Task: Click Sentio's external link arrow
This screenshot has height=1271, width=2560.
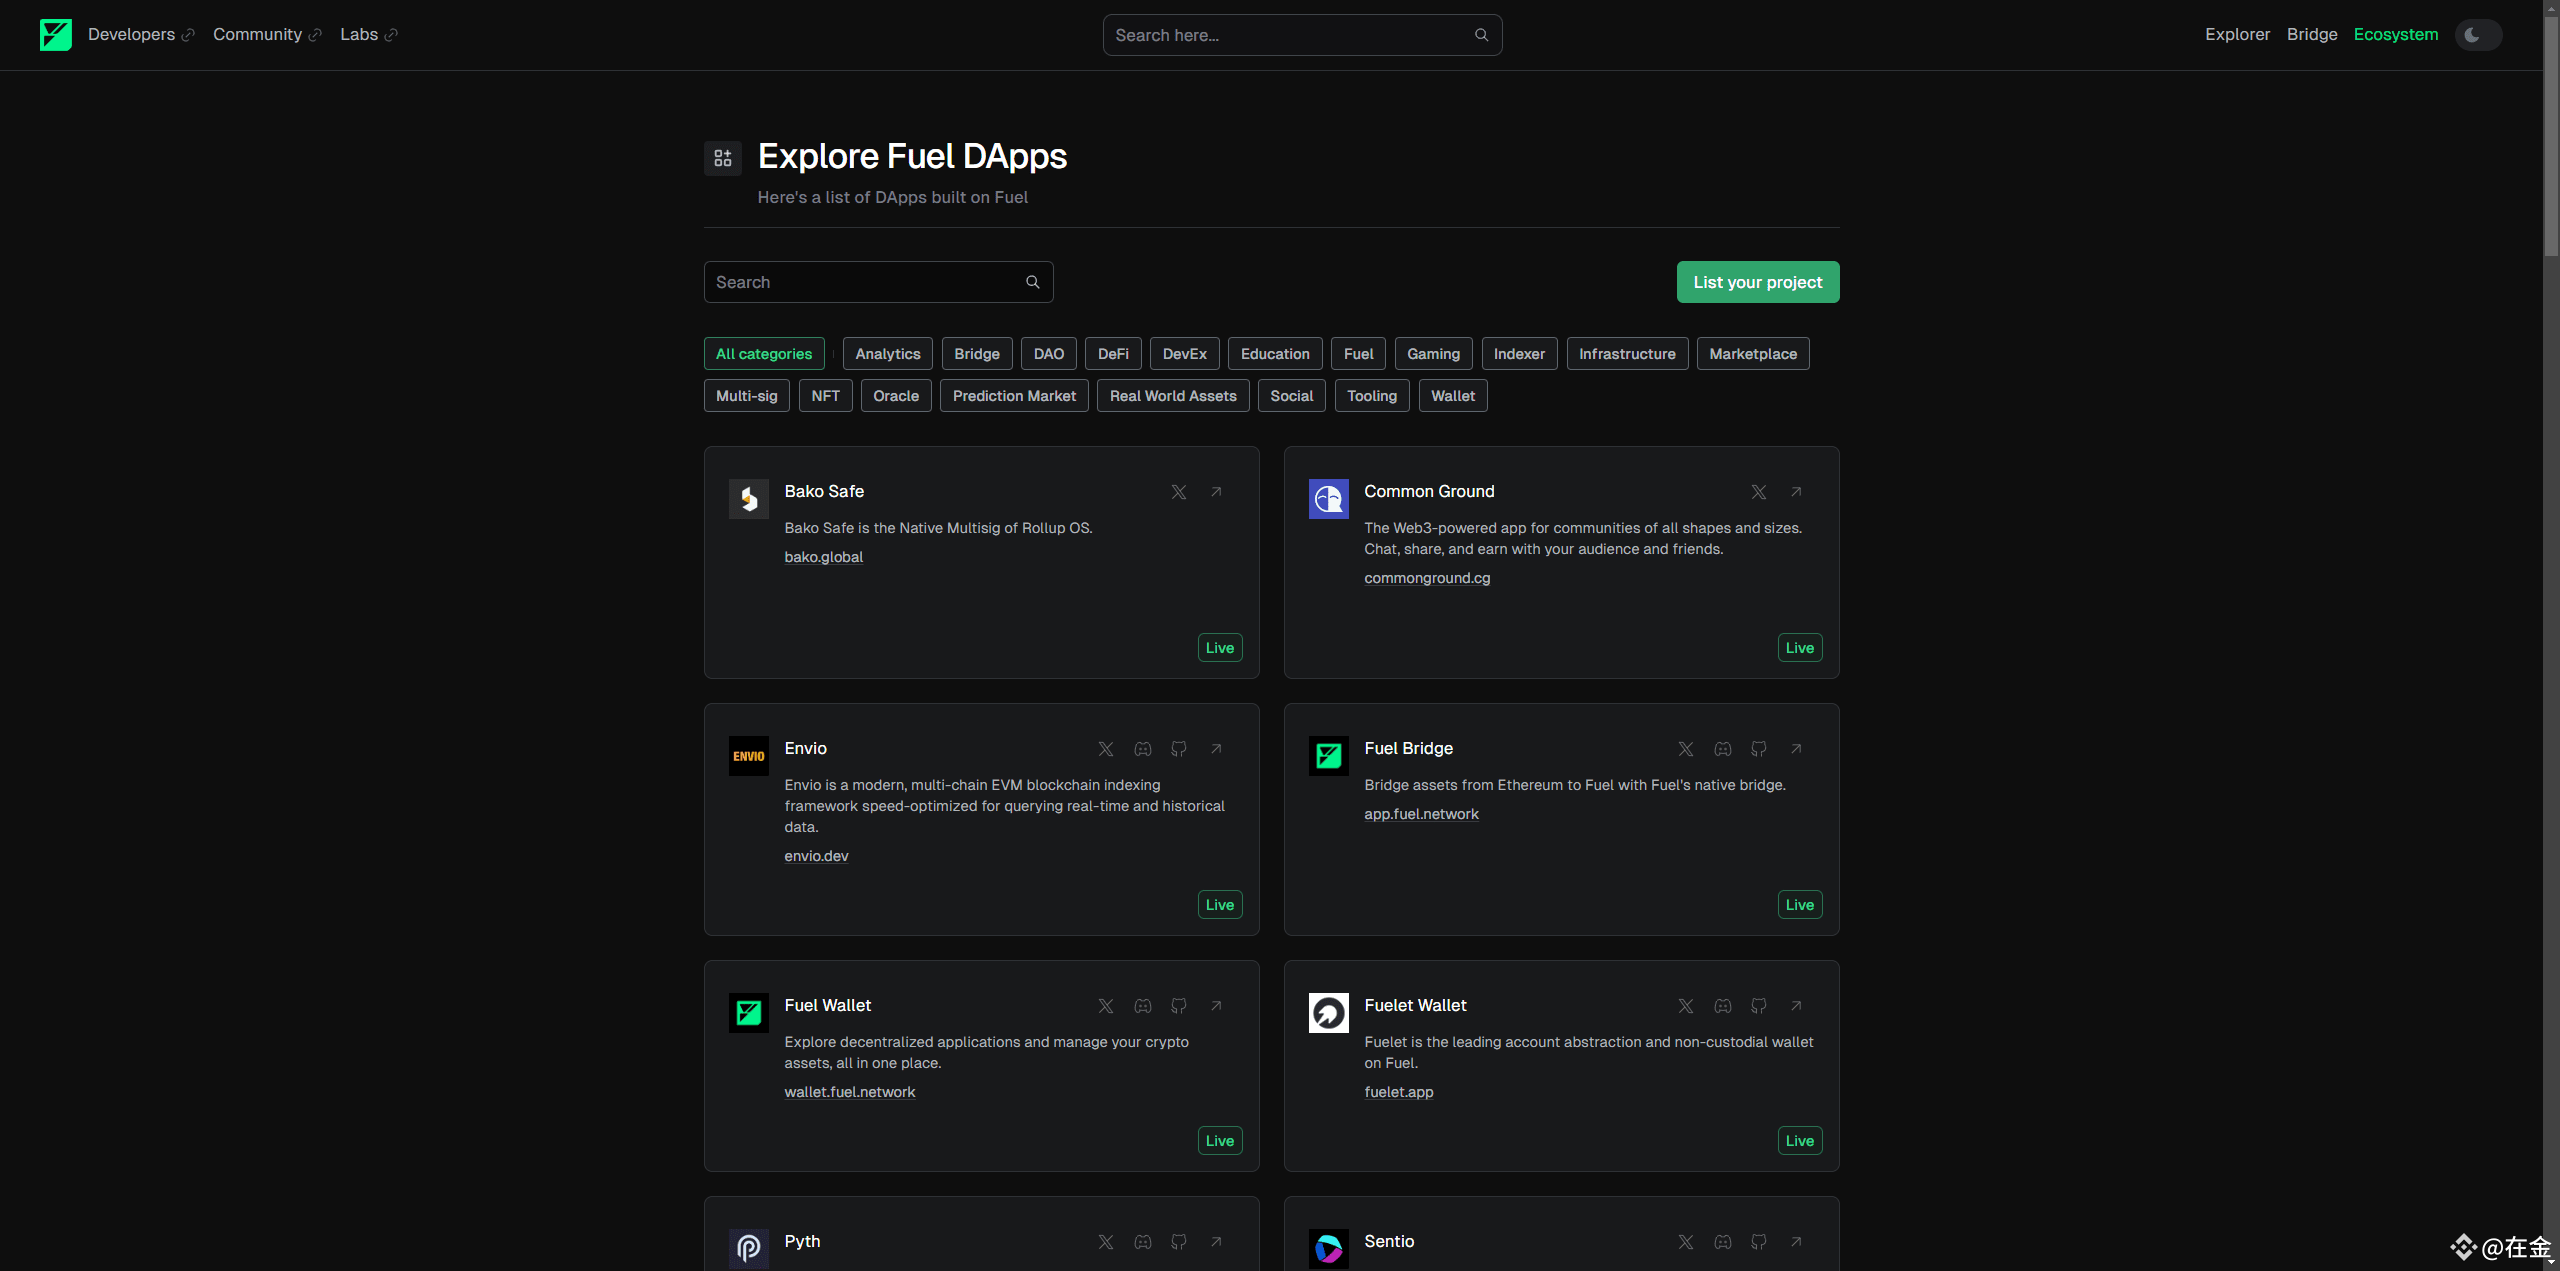Action: [1796, 1242]
